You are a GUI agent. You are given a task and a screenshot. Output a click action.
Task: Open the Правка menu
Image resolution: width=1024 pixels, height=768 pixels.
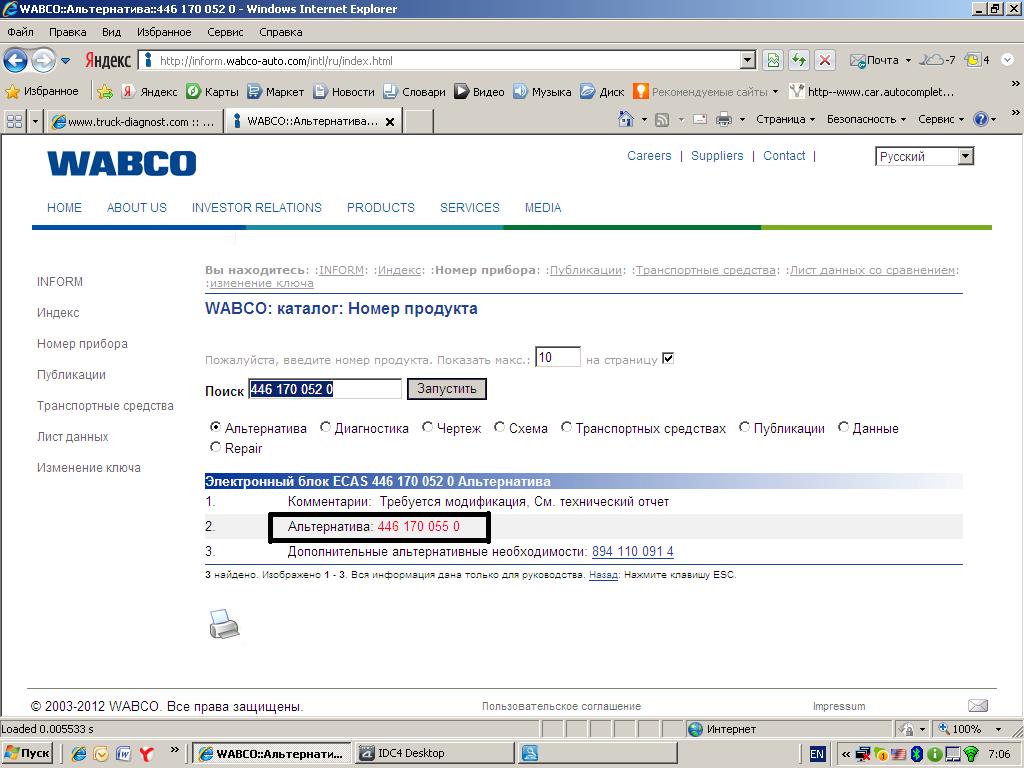[67, 32]
